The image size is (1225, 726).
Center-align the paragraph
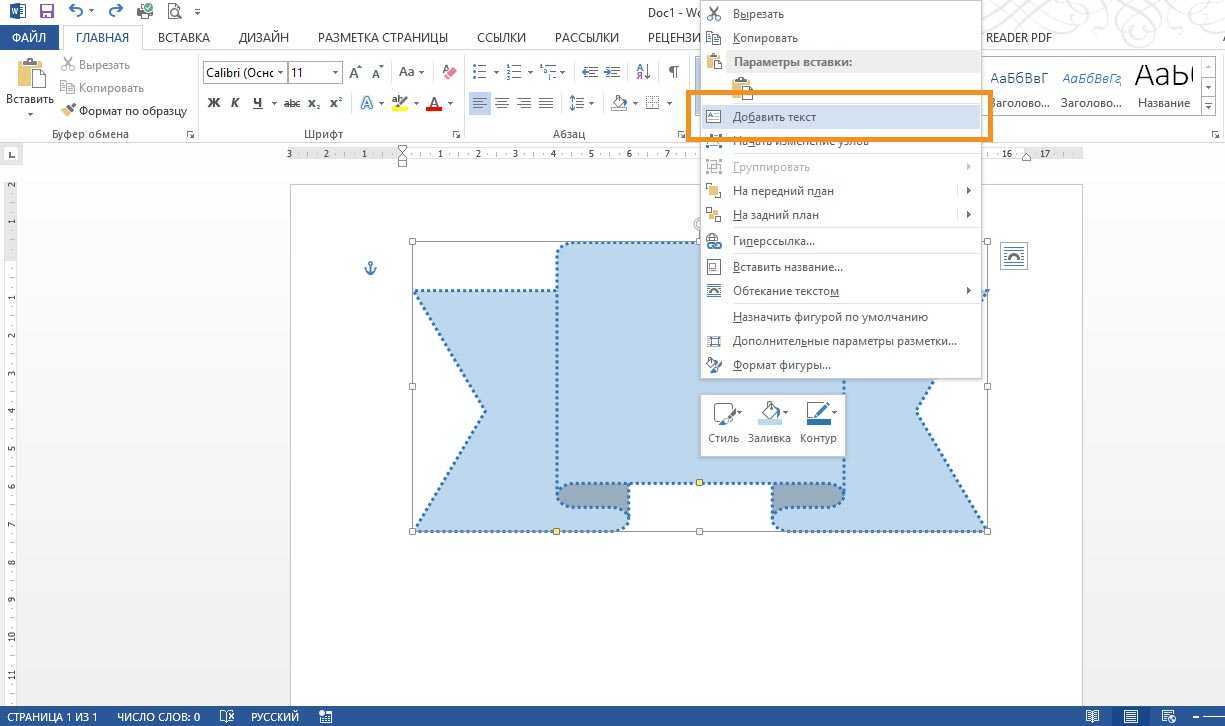pyautogui.click(x=502, y=103)
